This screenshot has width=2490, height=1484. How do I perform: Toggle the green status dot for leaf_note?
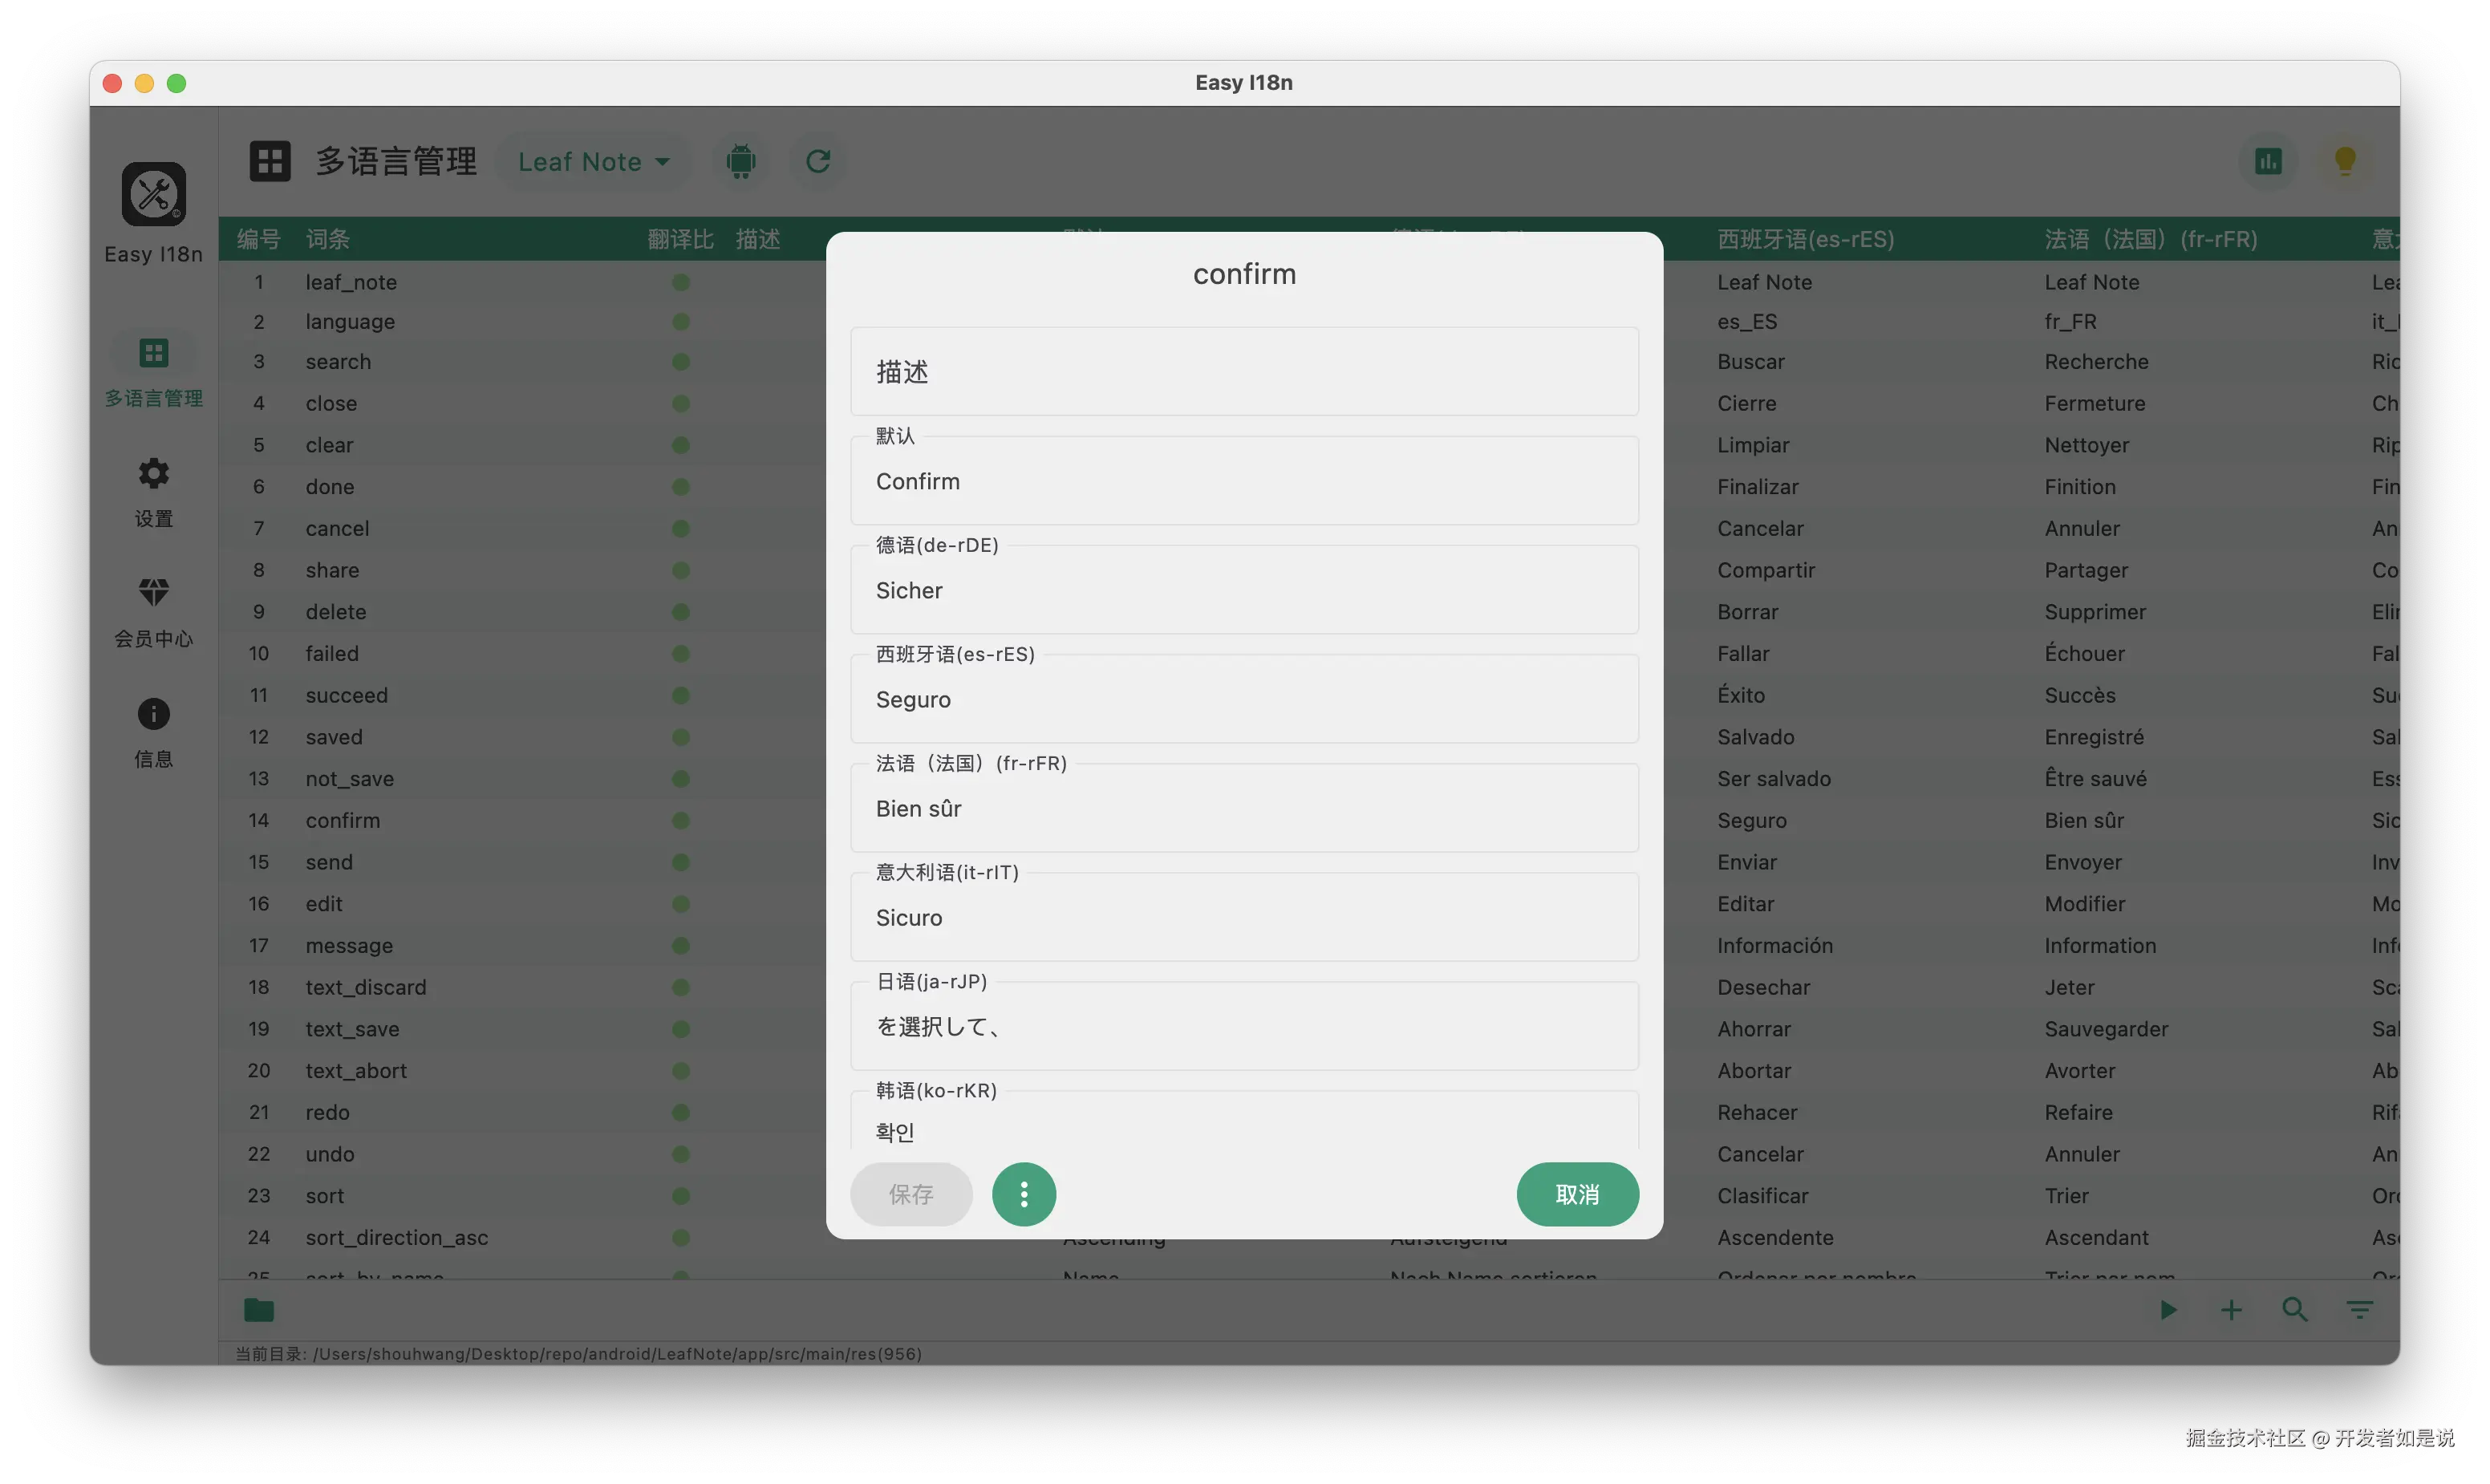[x=681, y=282]
